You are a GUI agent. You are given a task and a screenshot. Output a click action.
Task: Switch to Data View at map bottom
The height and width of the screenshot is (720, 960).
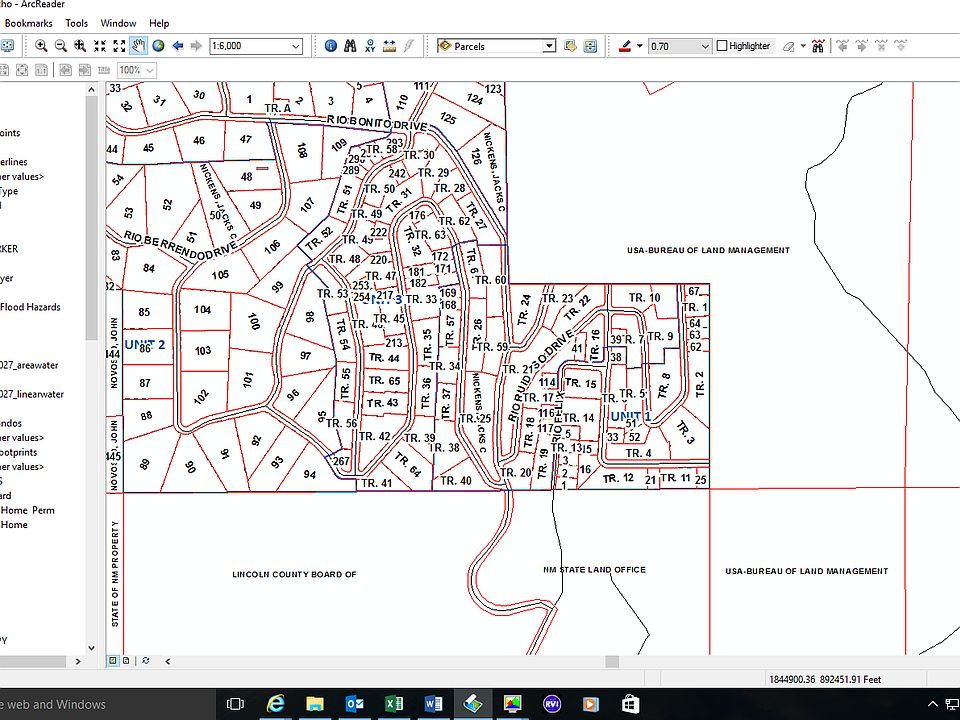(x=113, y=660)
